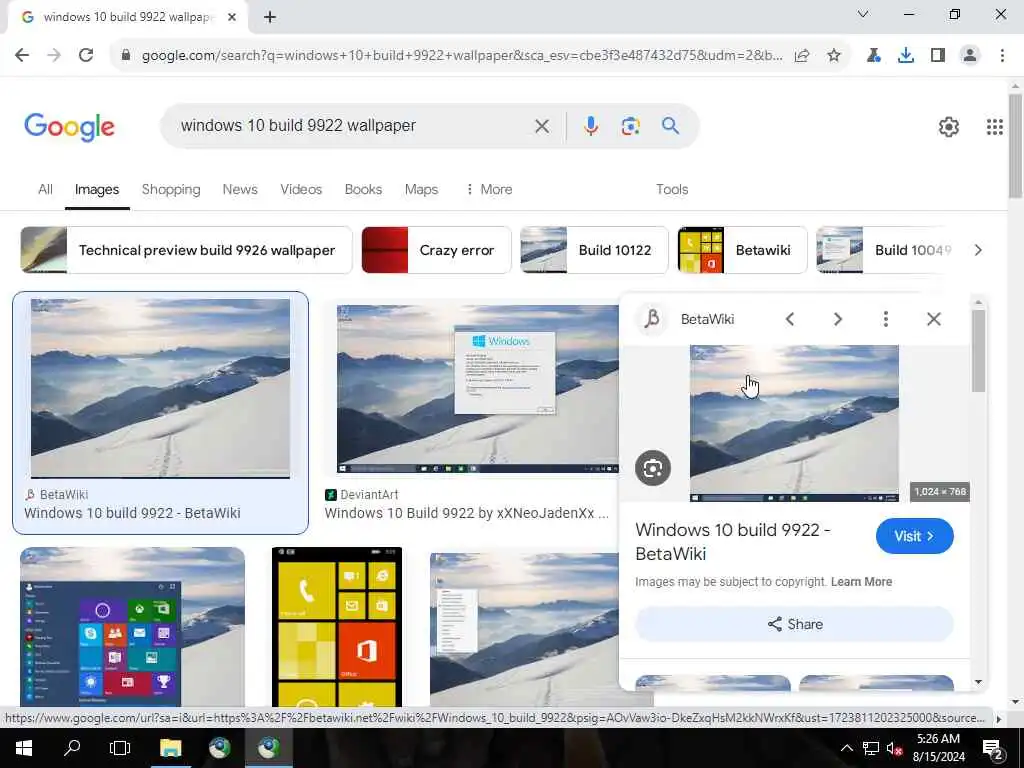Clear the search query with the X
The width and height of the screenshot is (1024, 768).
[541, 126]
